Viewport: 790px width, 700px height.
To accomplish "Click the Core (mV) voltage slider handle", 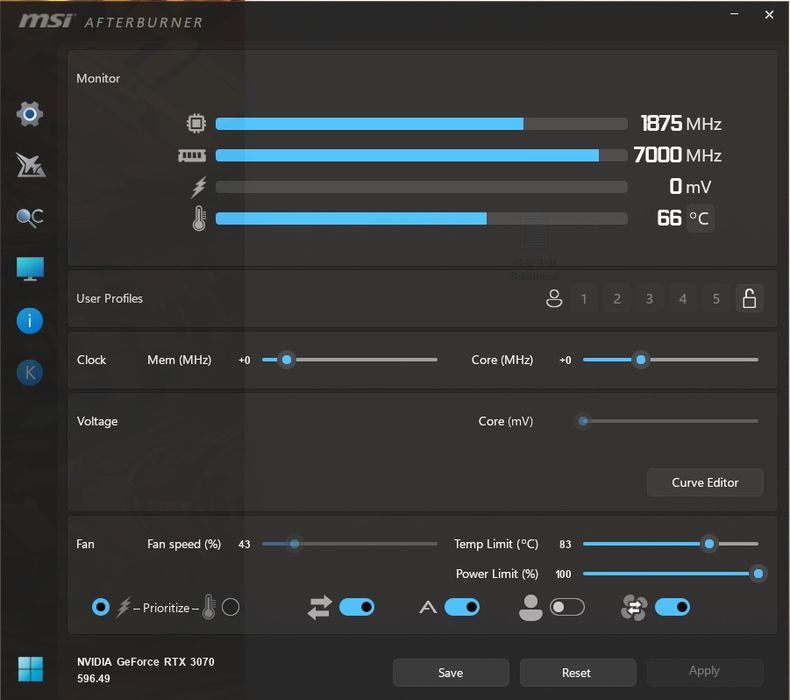I will [583, 421].
